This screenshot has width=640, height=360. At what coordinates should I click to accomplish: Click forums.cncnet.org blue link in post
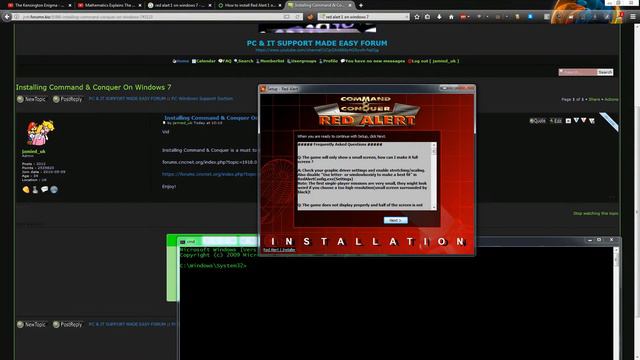click(209, 174)
